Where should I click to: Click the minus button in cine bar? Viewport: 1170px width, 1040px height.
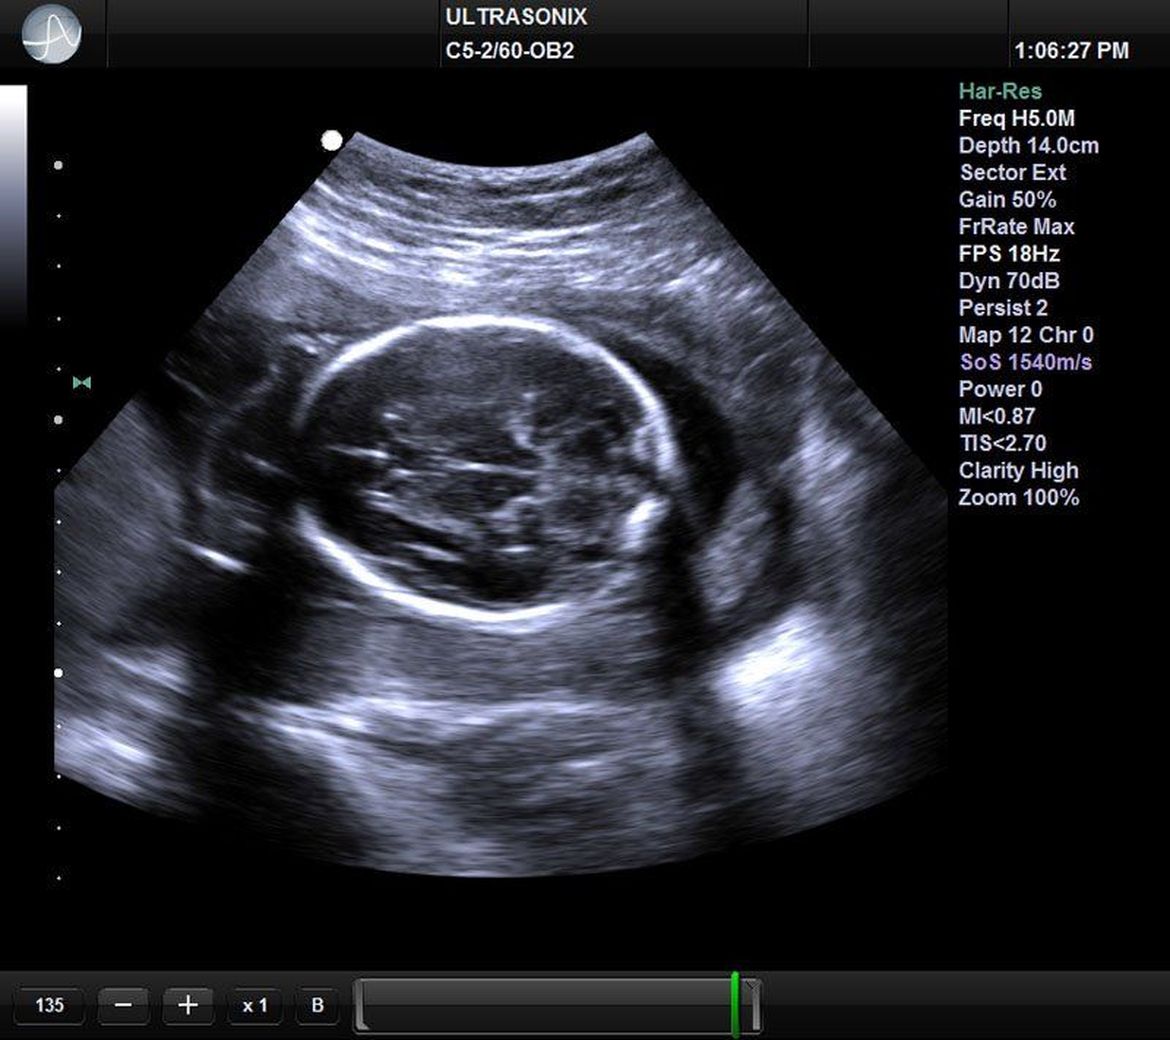pyautogui.click(x=123, y=1005)
